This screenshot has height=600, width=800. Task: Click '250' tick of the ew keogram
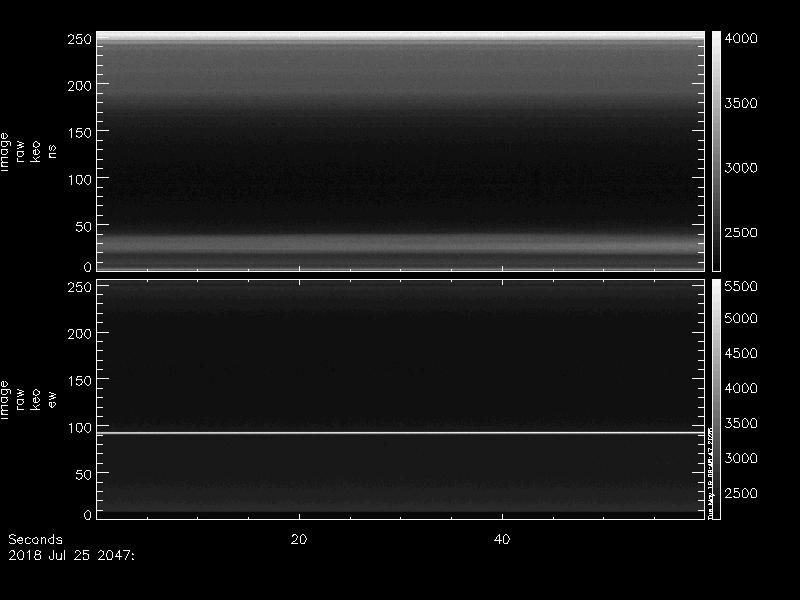click(80, 287)
